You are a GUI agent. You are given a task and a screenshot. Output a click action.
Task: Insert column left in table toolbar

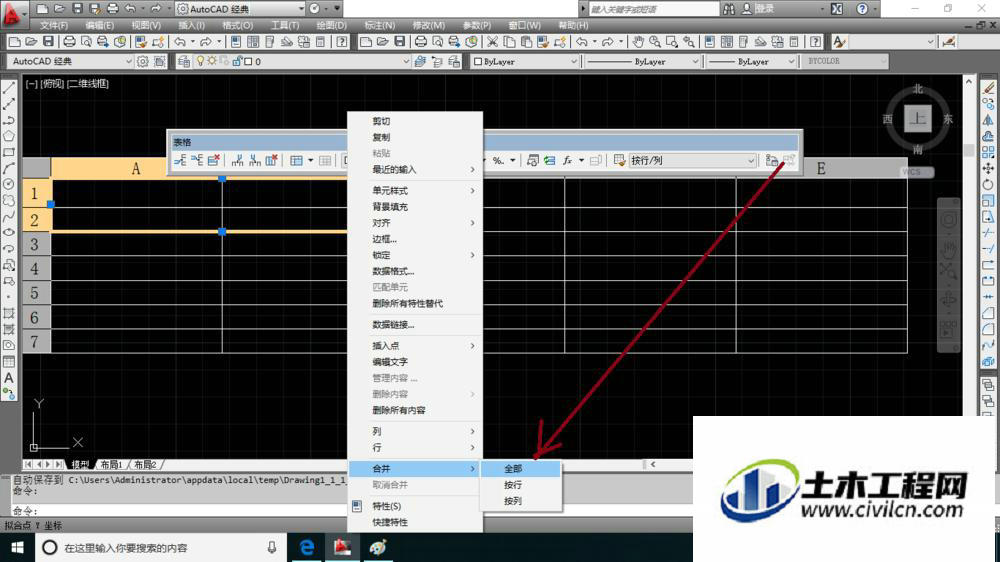click(237, 160)
